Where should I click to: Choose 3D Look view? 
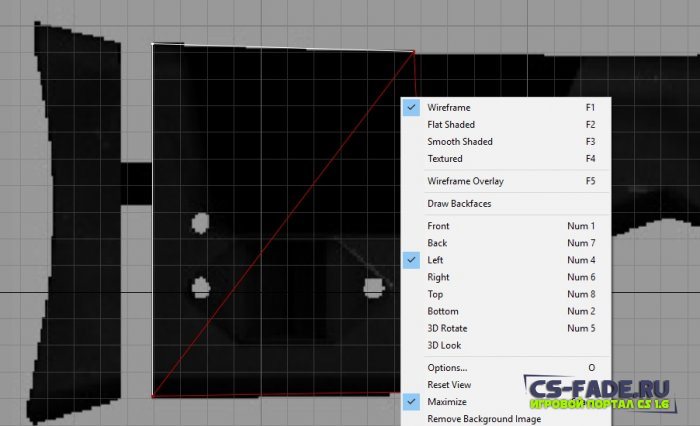tap(506, 345)
